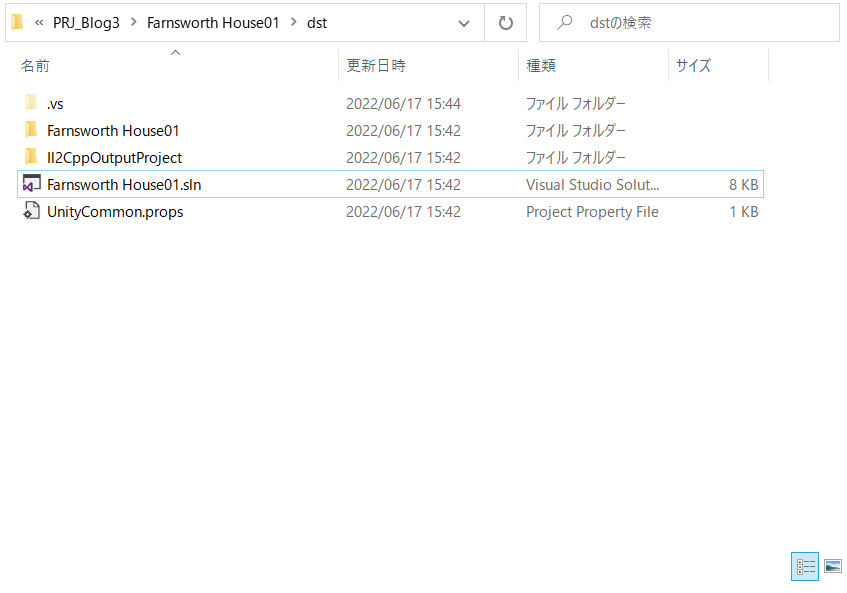Viewport: 847px width, 593px height.
Task: Navigate to PRJ_Blog3 breadcrumb
Action: tap(86, 23)
